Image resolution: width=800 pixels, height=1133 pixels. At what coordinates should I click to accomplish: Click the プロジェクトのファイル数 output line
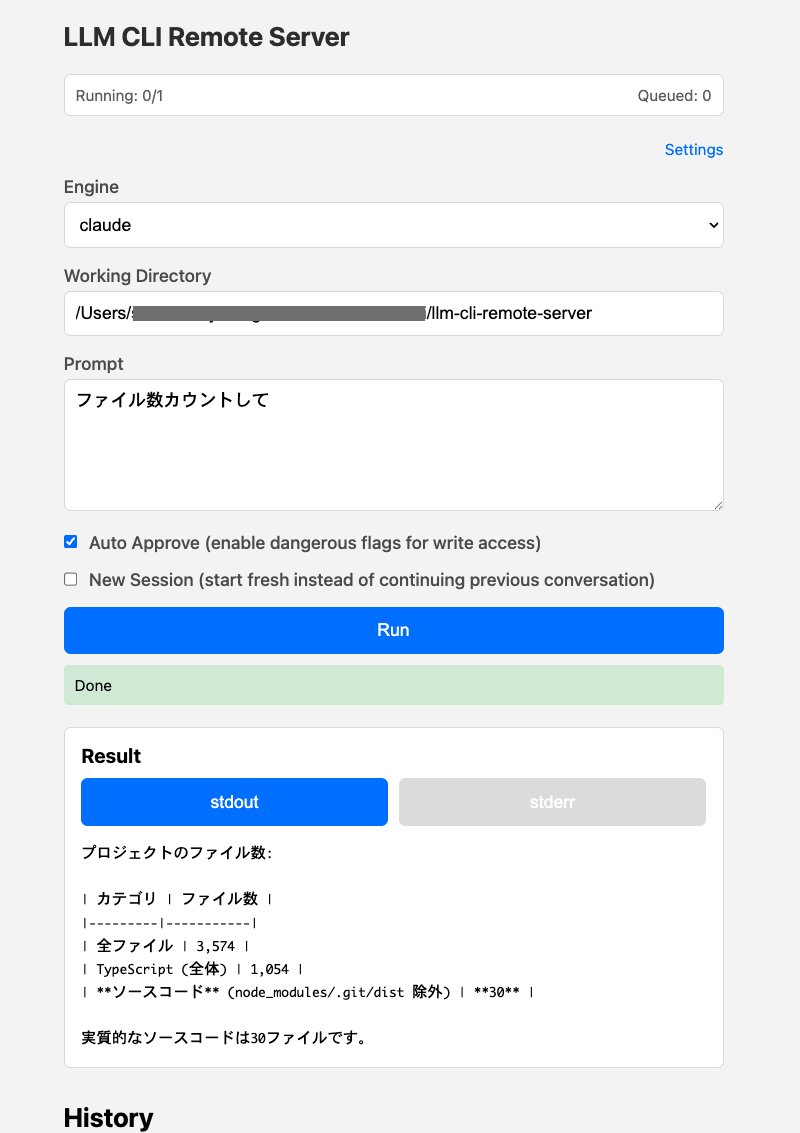point(176,853)
